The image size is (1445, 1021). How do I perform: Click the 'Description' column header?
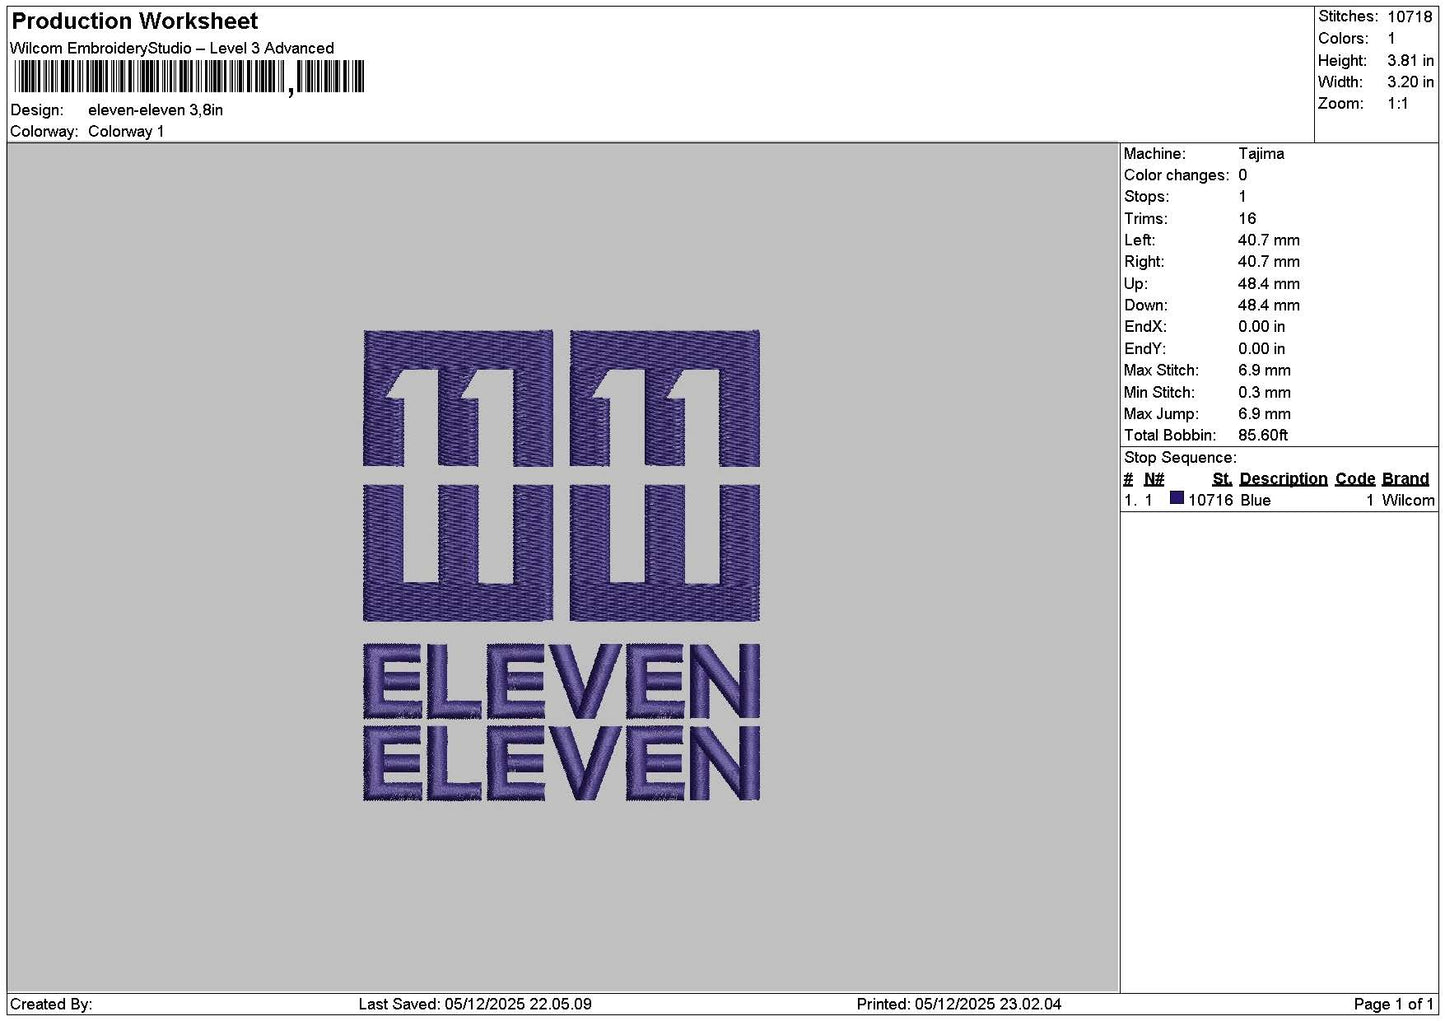(1283, 479)
